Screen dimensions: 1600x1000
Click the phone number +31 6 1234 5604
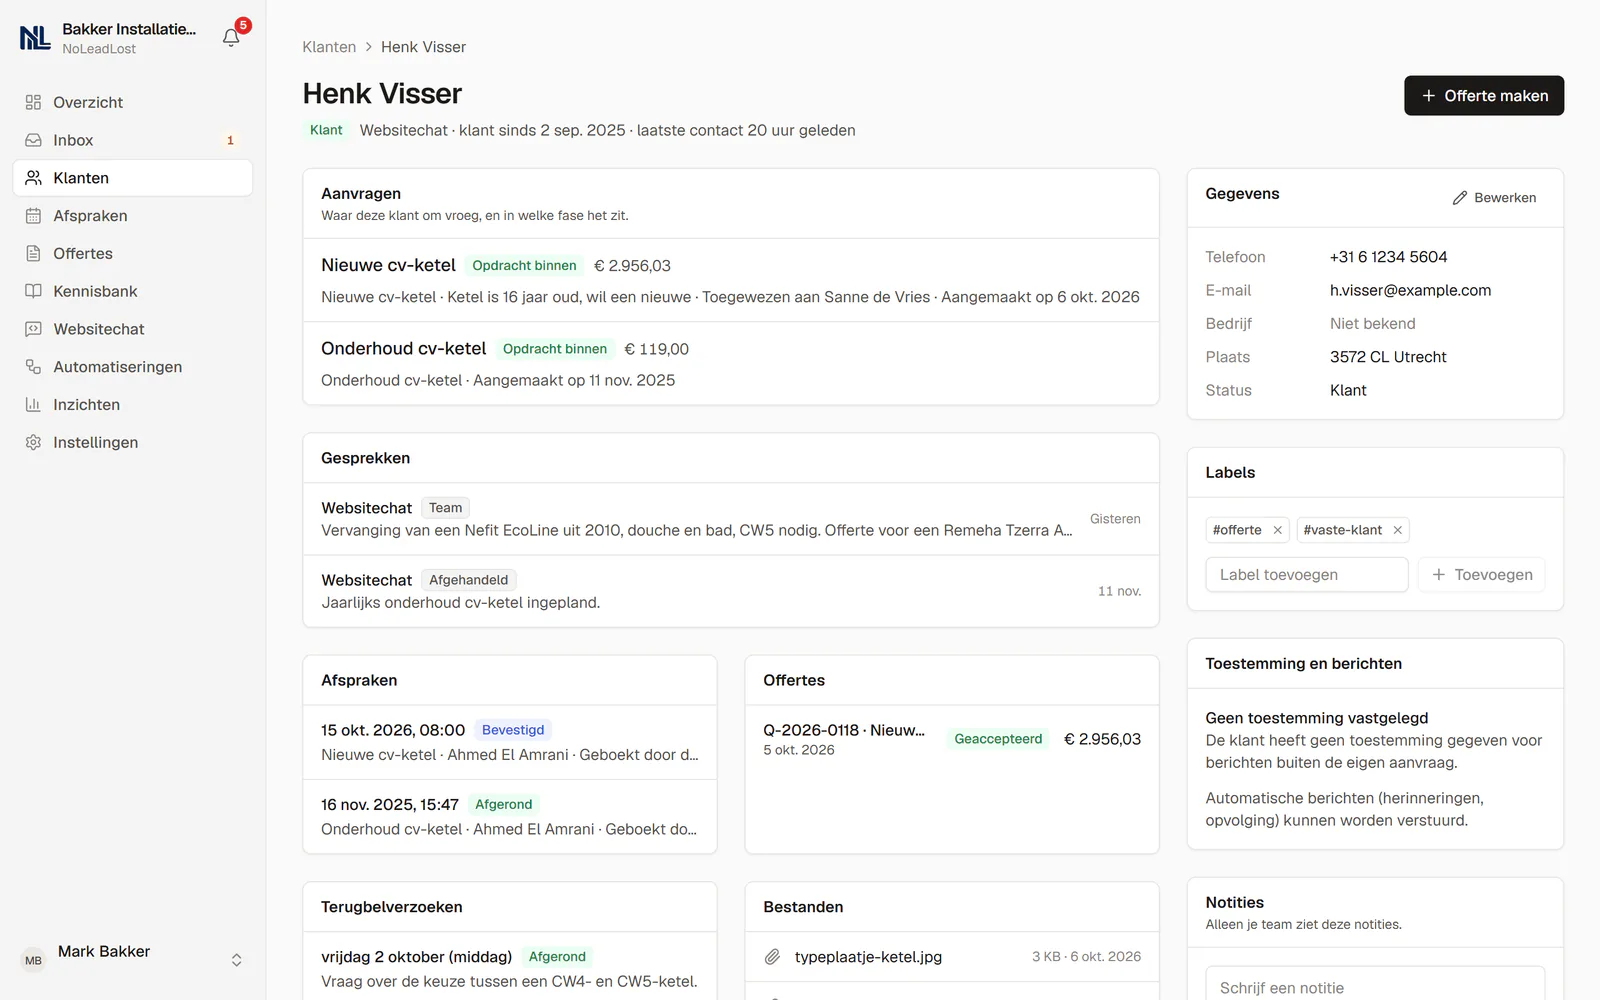[x=1388, y=257]
